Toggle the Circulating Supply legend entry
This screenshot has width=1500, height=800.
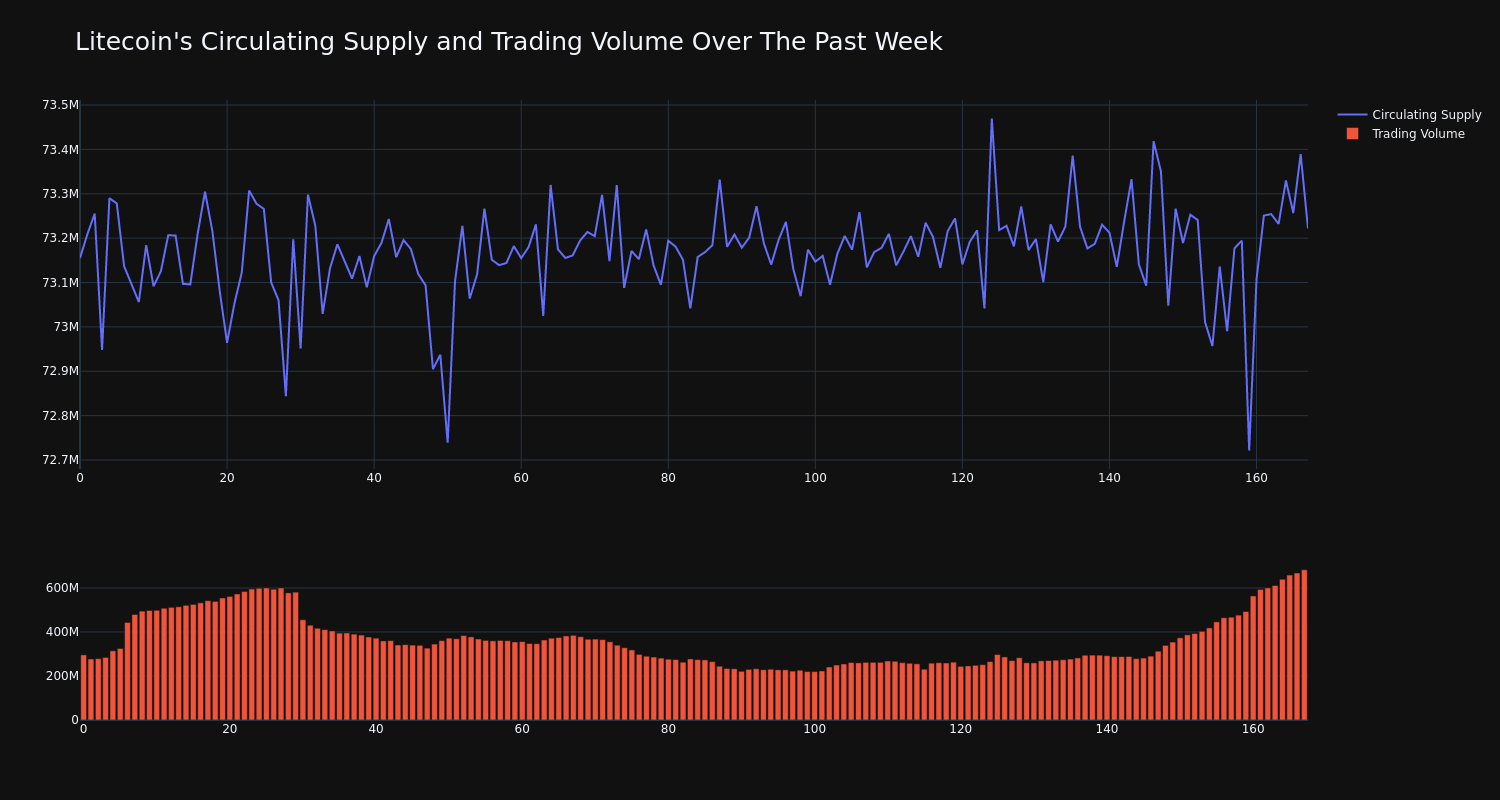pos(1409,115)
